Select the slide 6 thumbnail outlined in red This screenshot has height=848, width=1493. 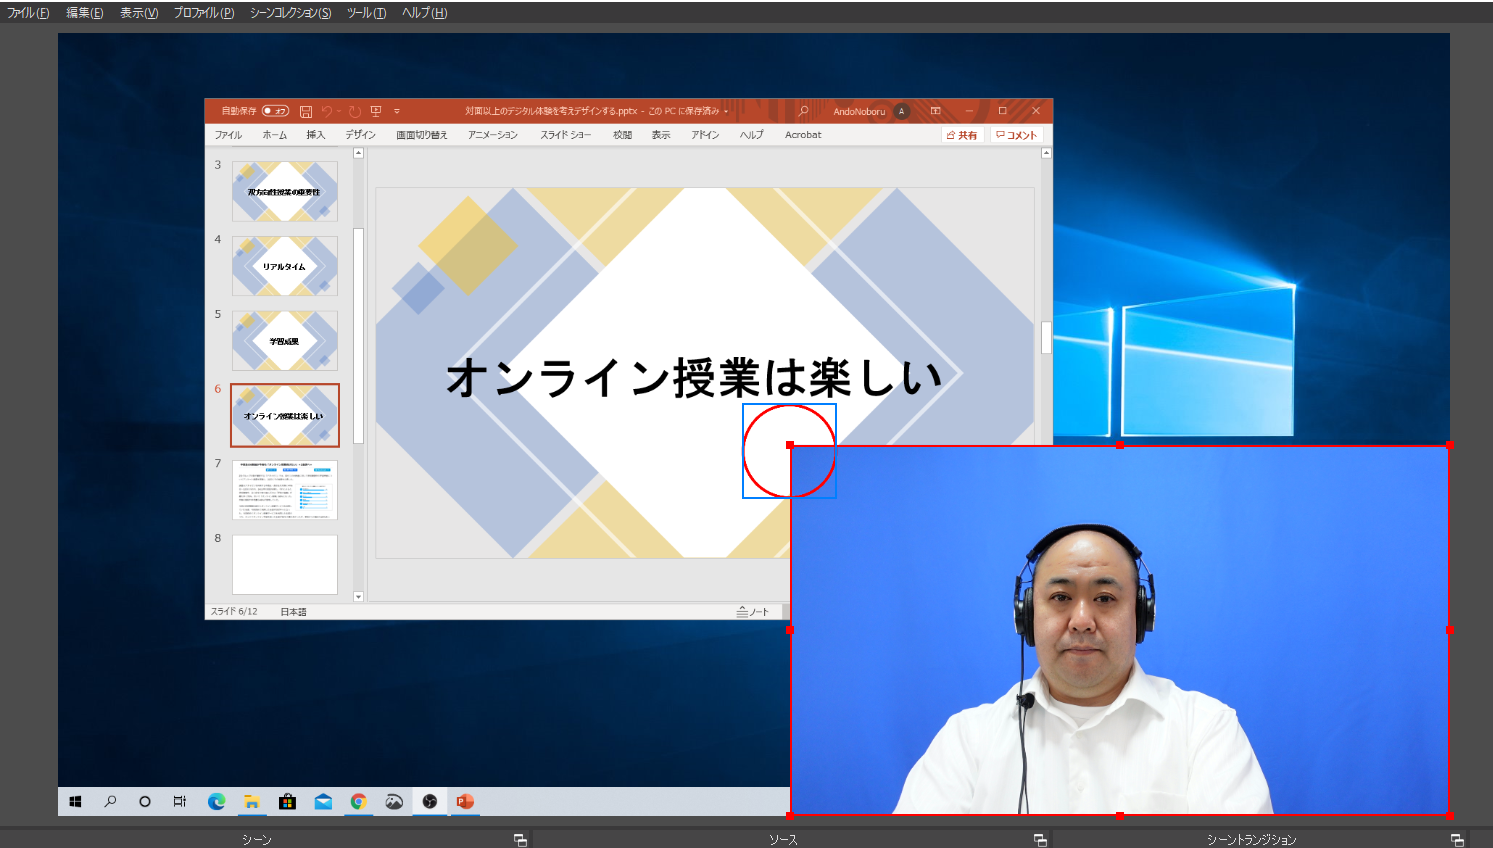coord(285,415)
